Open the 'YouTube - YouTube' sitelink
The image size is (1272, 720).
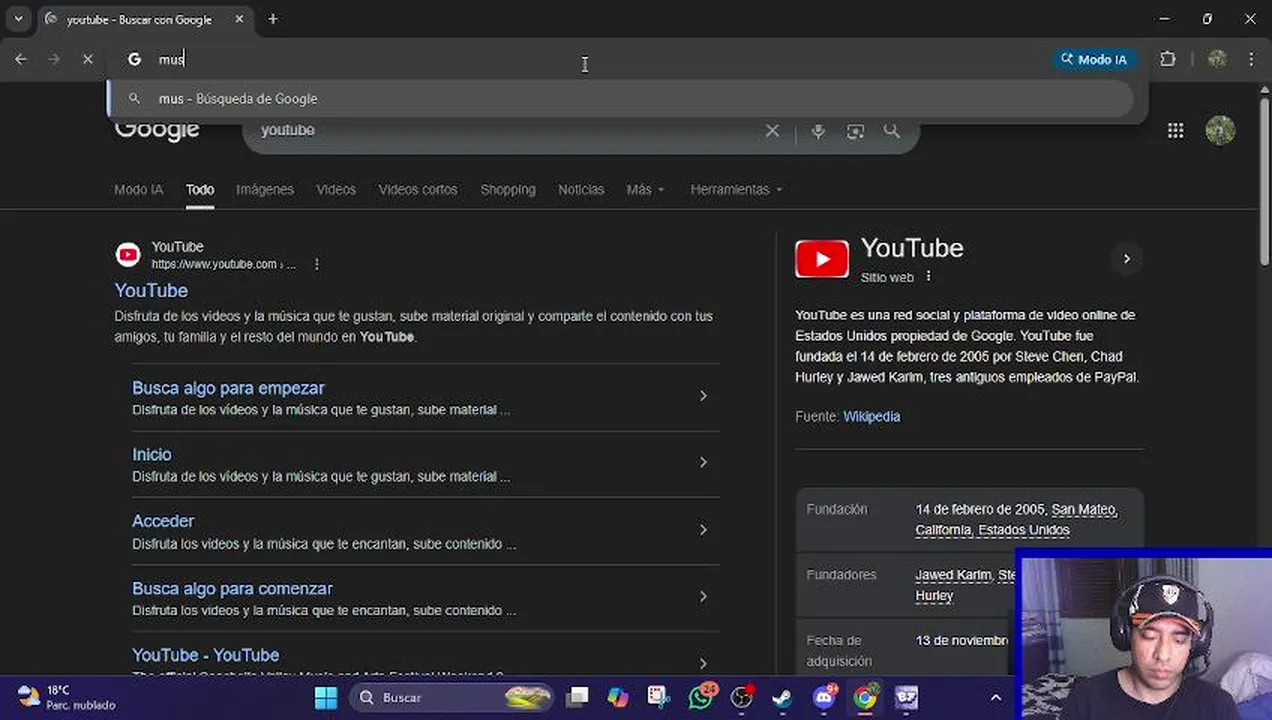[x=205, y=655]
